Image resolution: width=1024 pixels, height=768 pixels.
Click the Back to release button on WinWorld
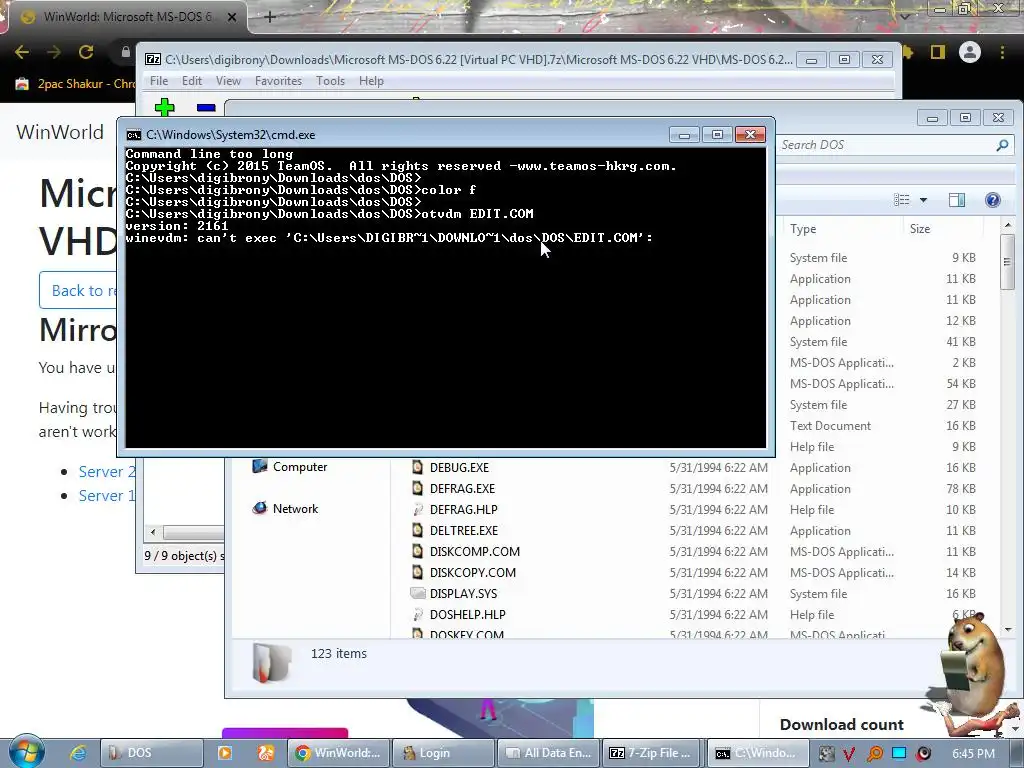pyautogui.click(x=78, y=291)
